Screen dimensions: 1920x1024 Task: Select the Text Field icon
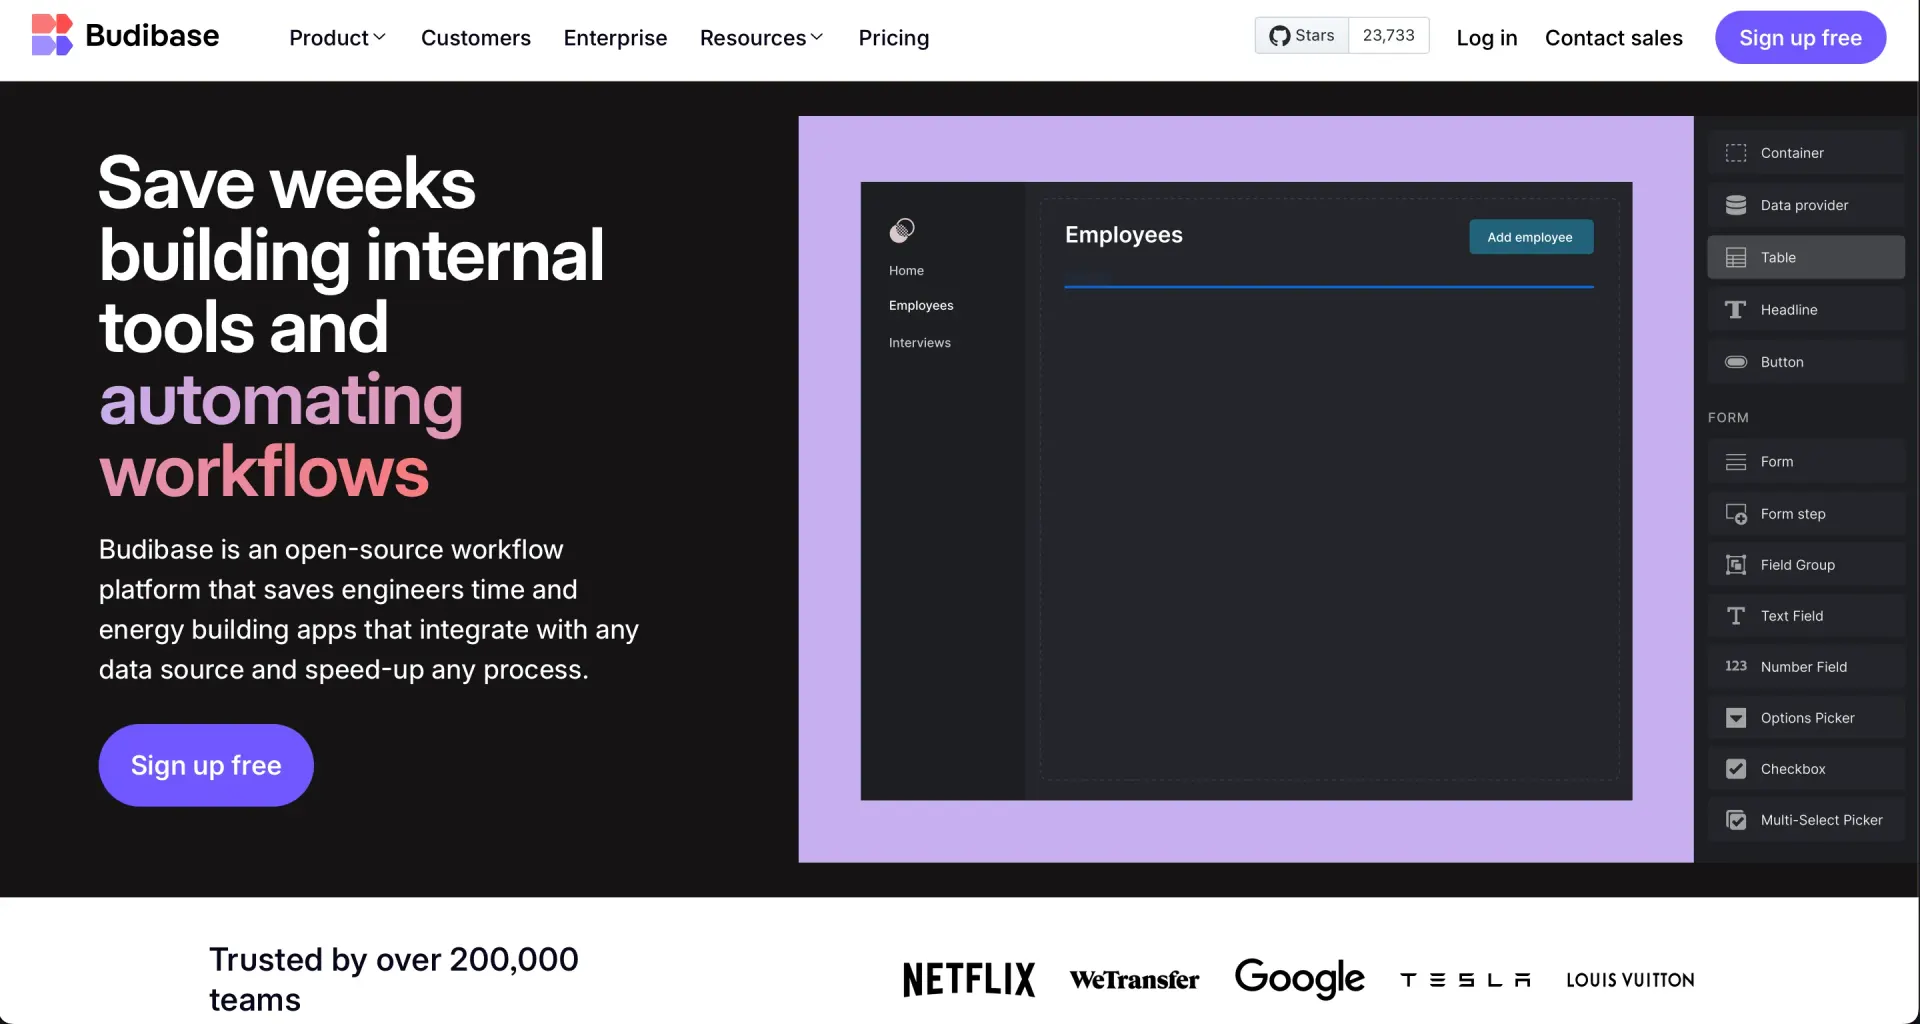tap(1736, 616)
